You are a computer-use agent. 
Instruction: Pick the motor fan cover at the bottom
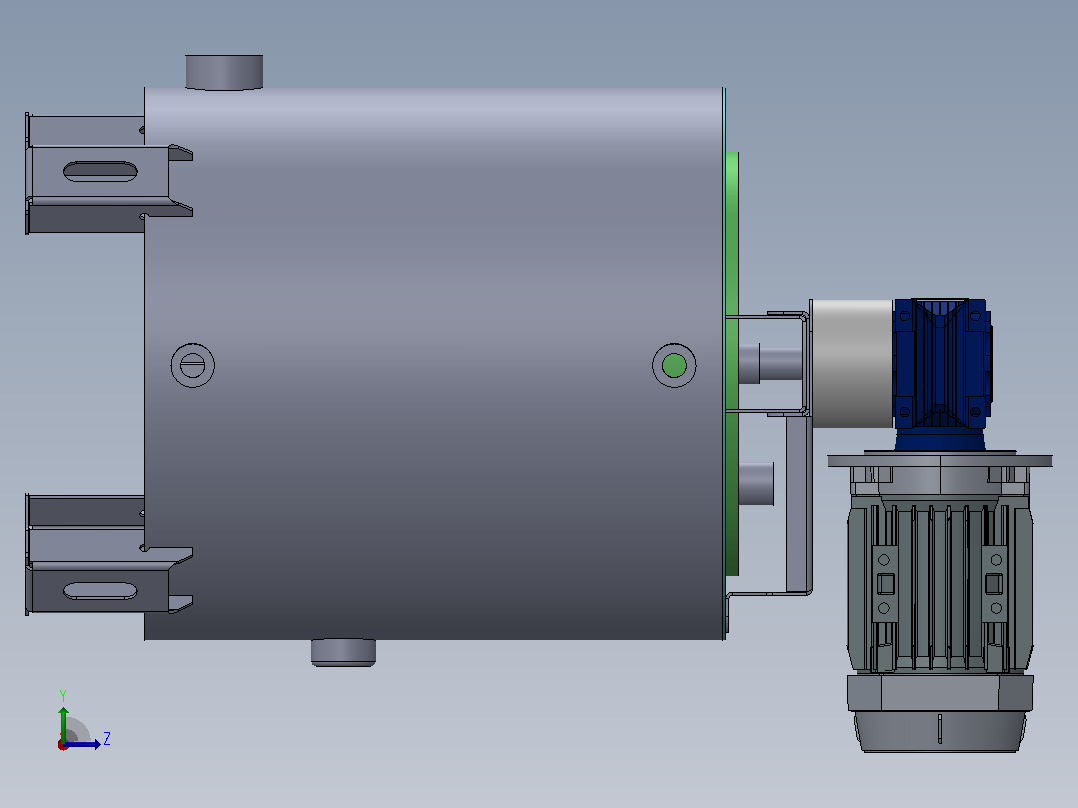click(940, 731)
